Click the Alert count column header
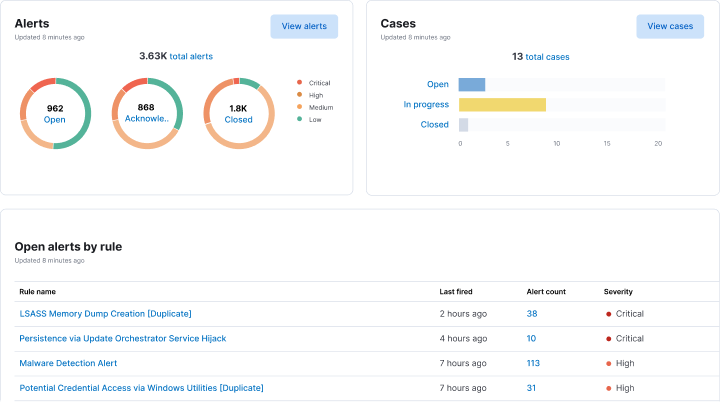The width and height of the screenshot is (720, 405). (546, 292)
